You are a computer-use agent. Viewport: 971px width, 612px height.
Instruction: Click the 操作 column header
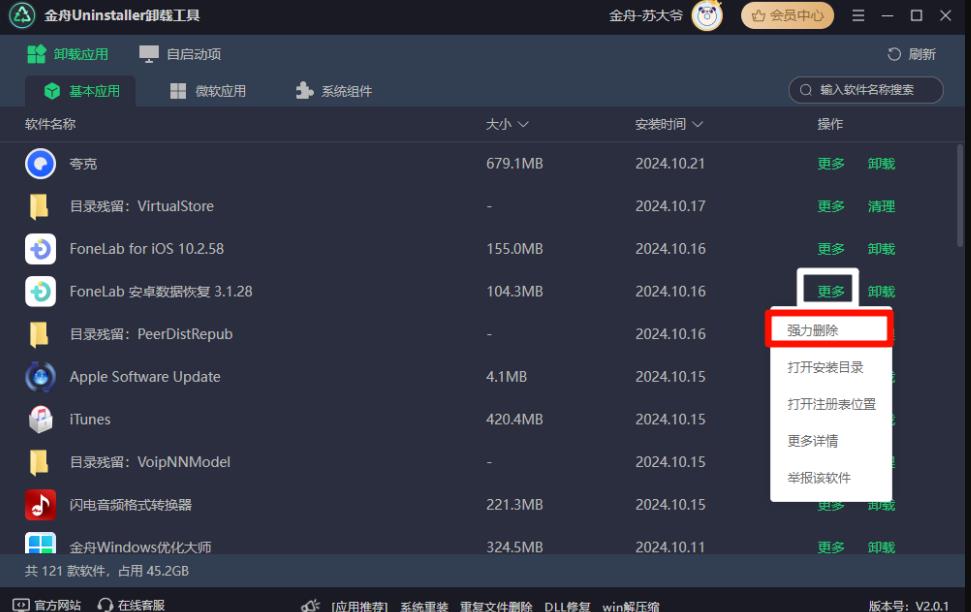tap(830, 125)
